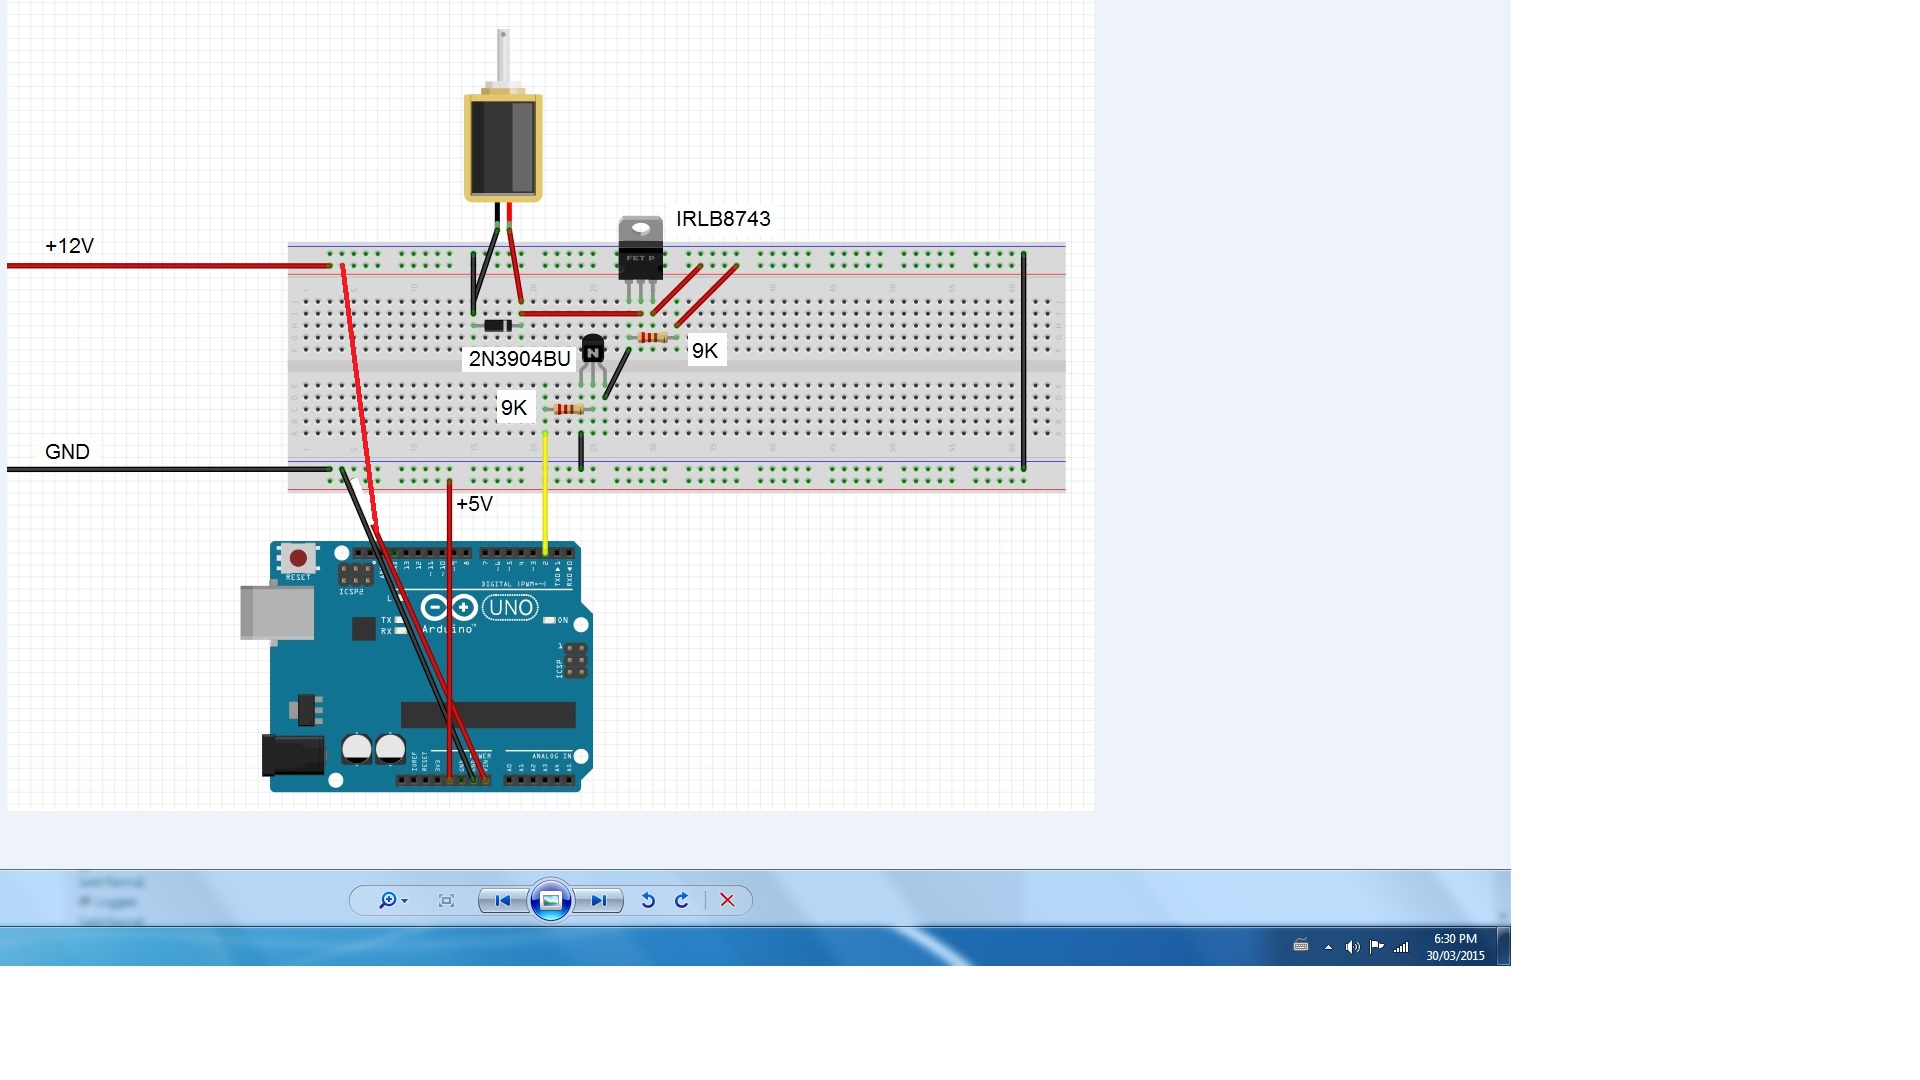Start the slideshow with center button

click(x=551, y=900)
